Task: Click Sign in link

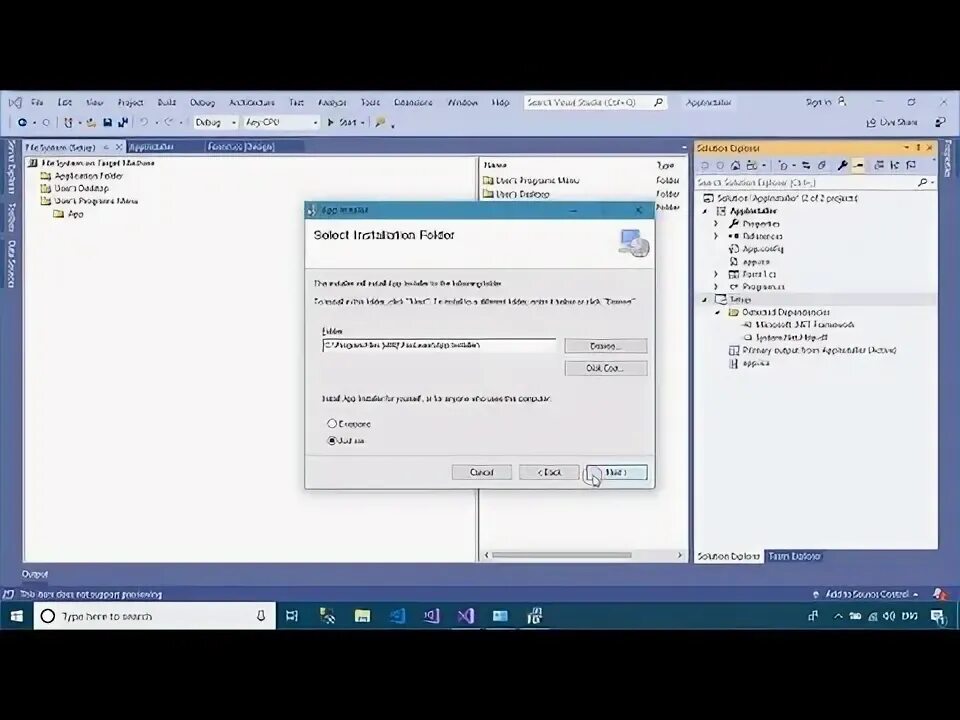Action: pyautogui.click(x=818, y=102)
